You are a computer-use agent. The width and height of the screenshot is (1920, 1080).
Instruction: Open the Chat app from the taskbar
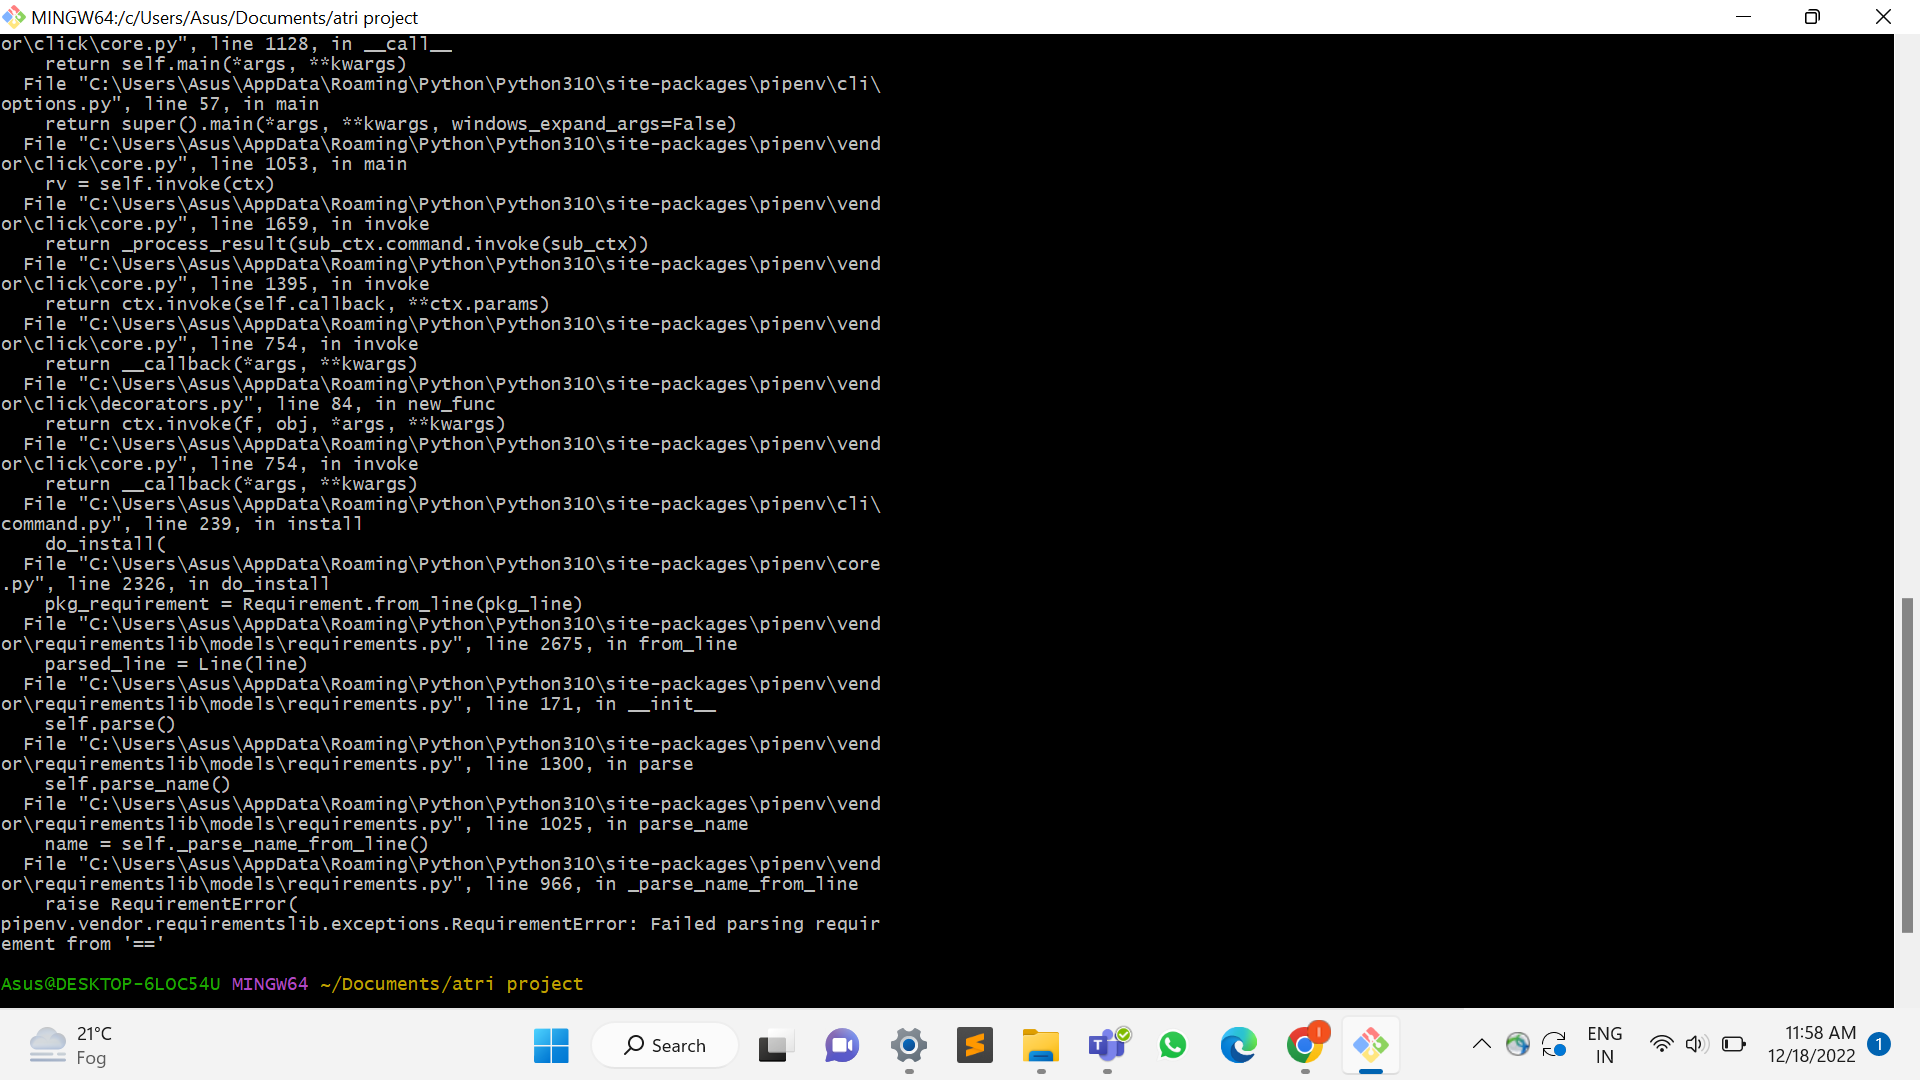tap(841, 1045)
